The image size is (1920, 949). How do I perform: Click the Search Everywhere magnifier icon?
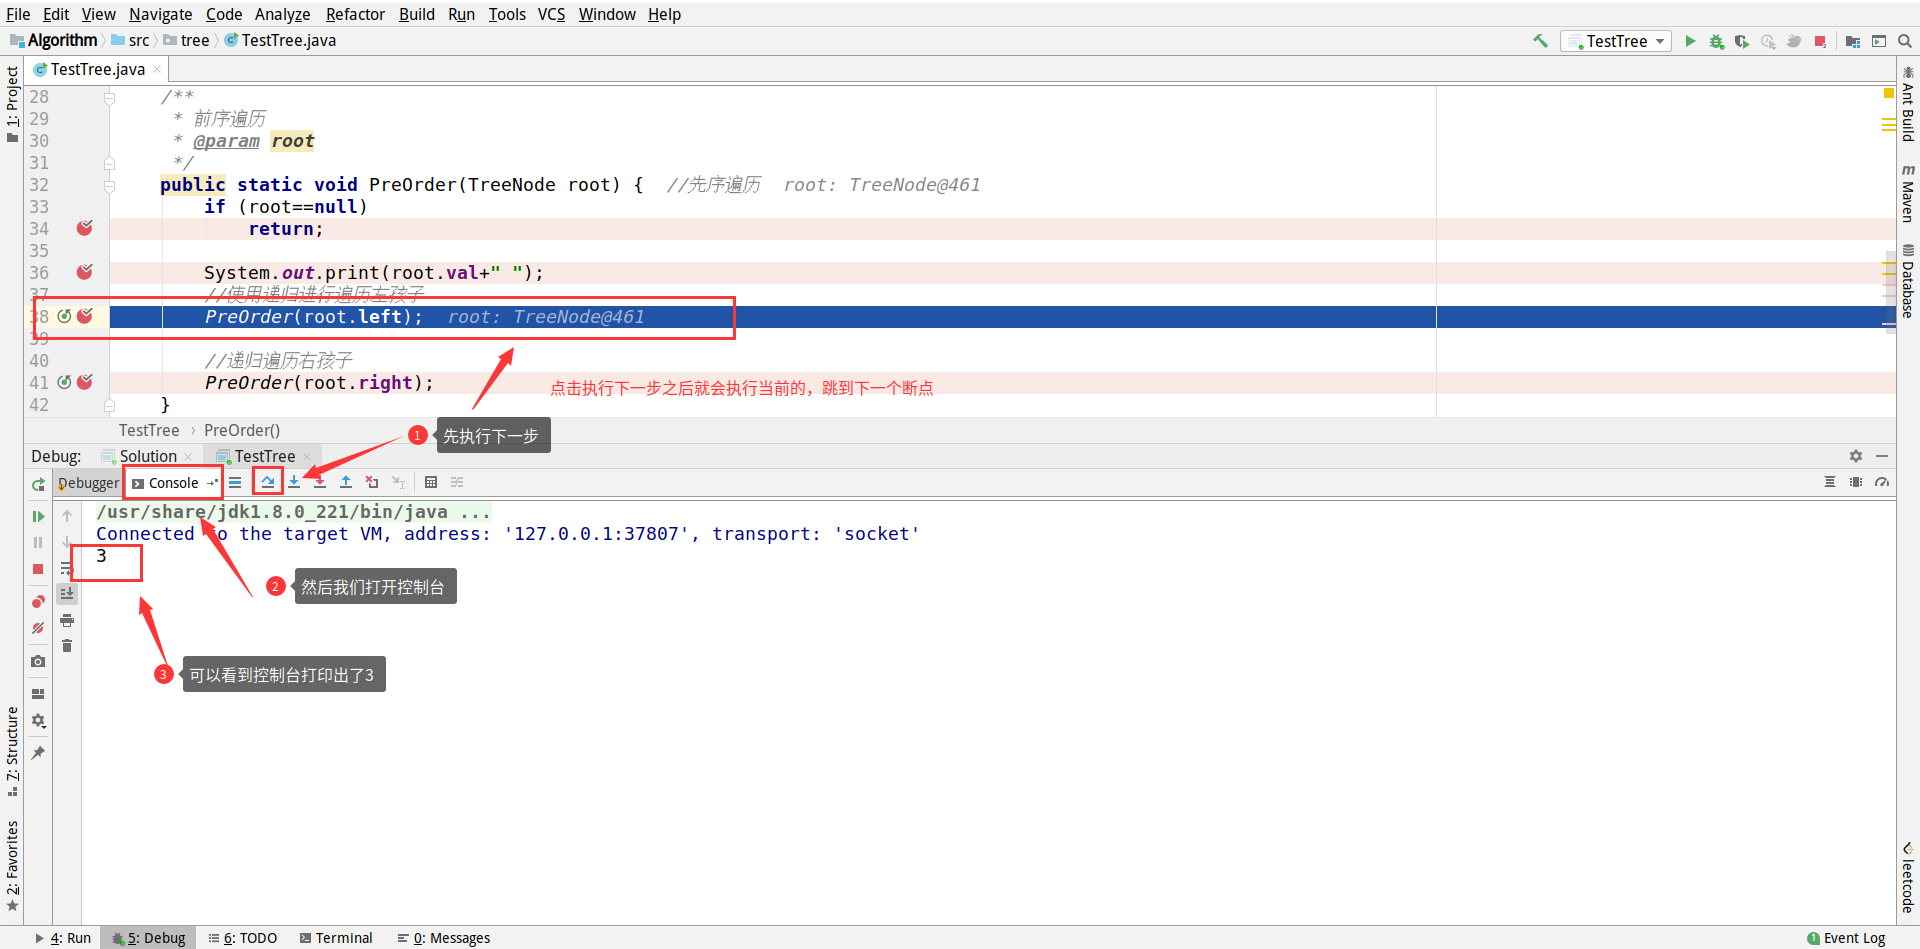[x=1905, y=41]
